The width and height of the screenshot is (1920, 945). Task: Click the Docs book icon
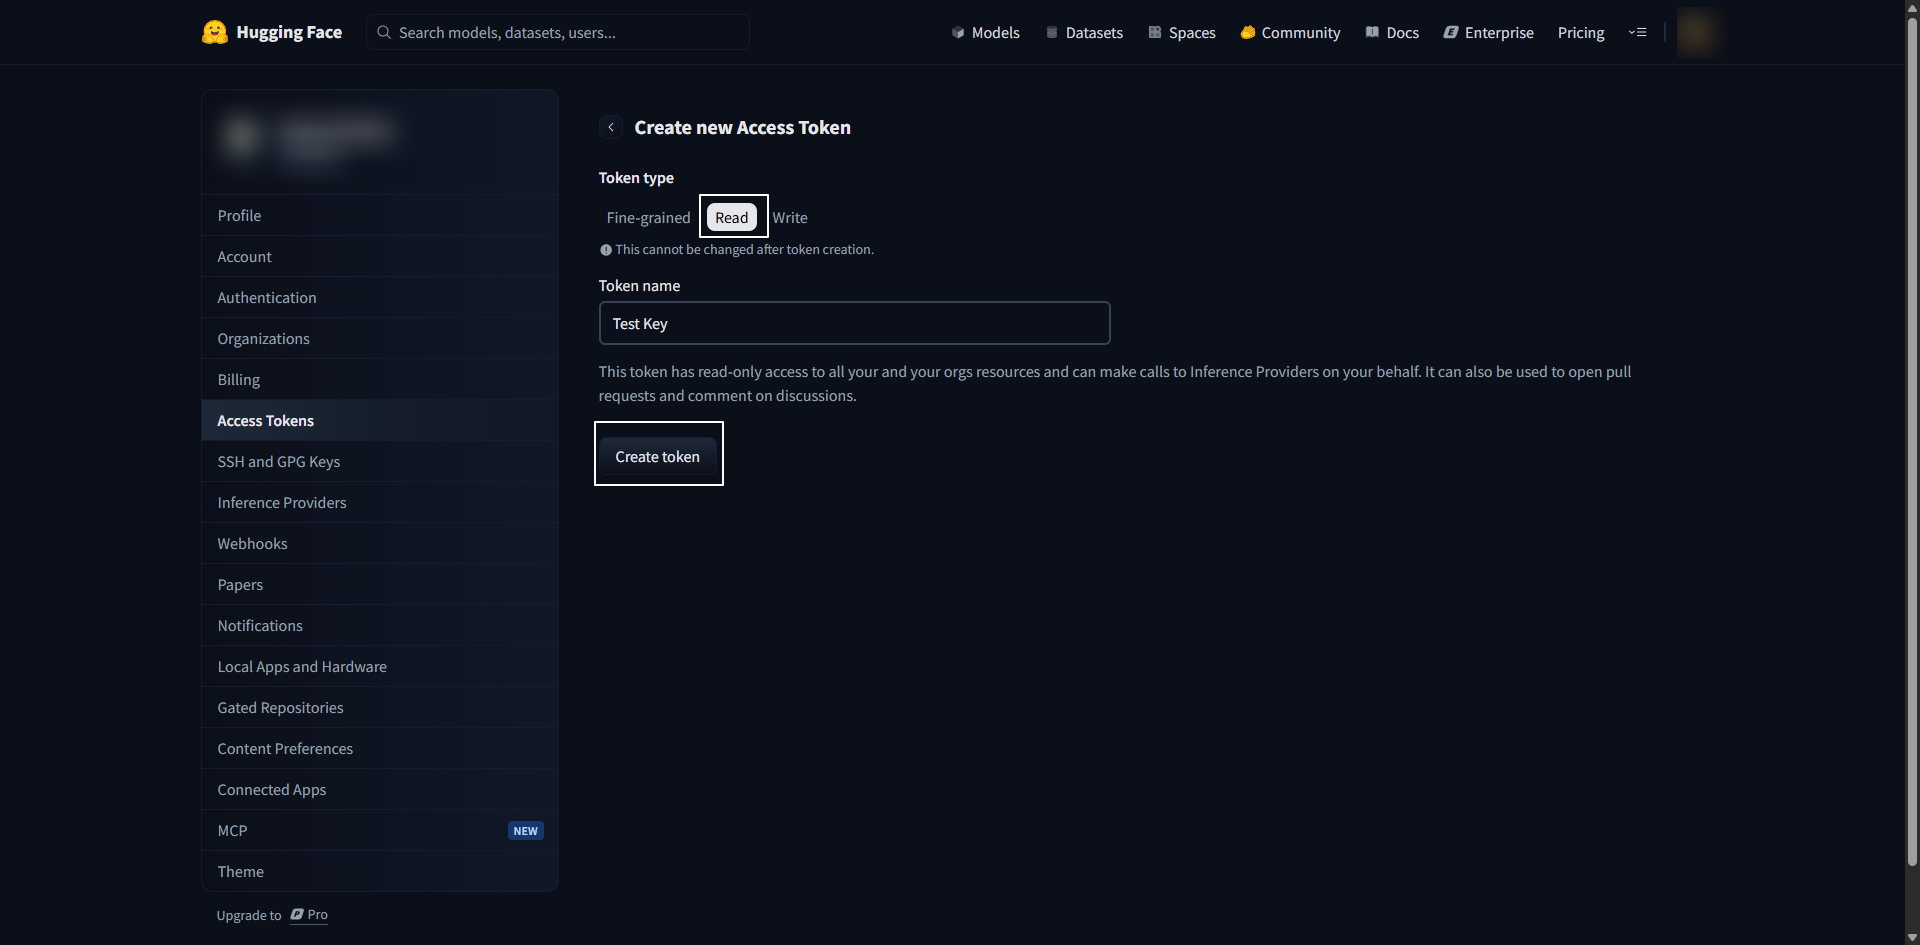coord(1373,32)
